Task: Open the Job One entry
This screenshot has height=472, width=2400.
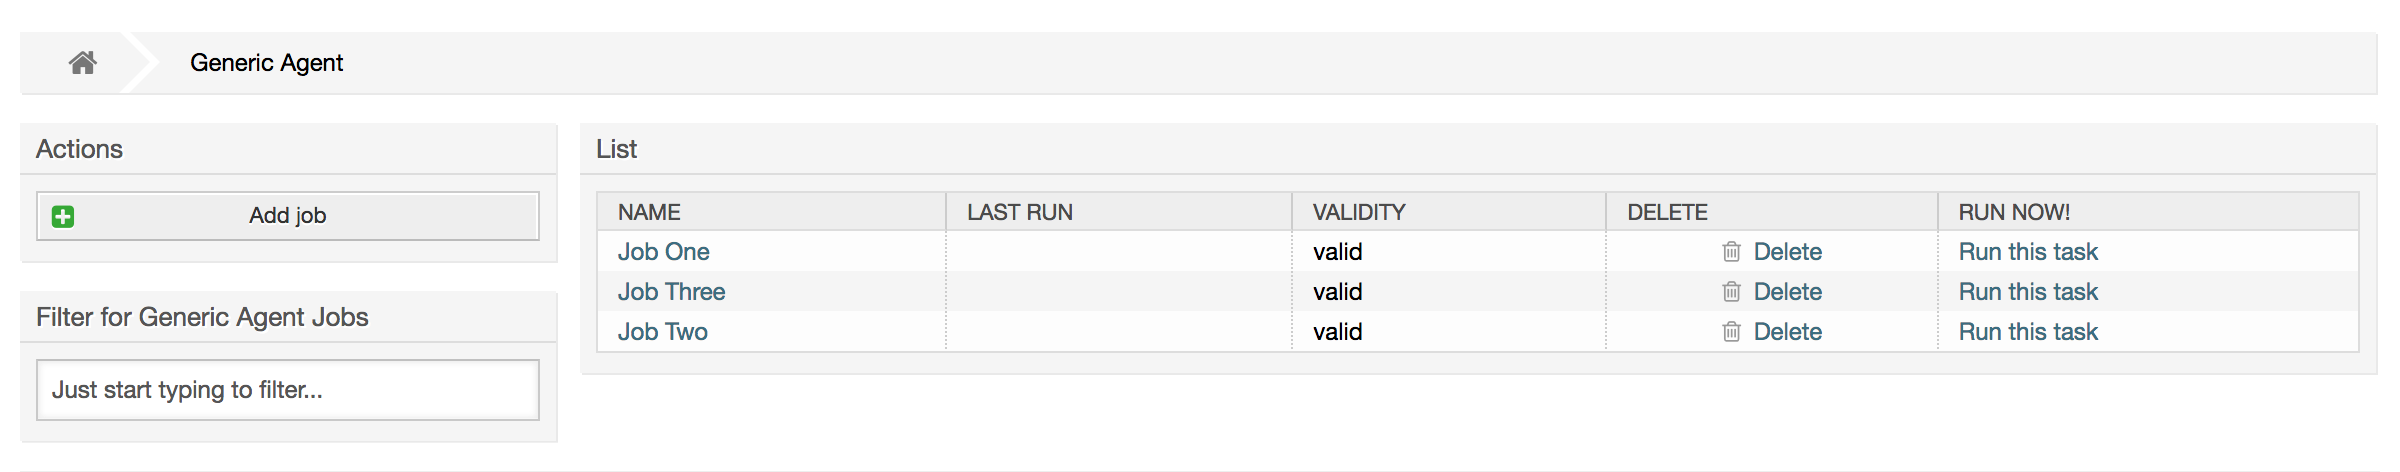Action: (663, 252)
